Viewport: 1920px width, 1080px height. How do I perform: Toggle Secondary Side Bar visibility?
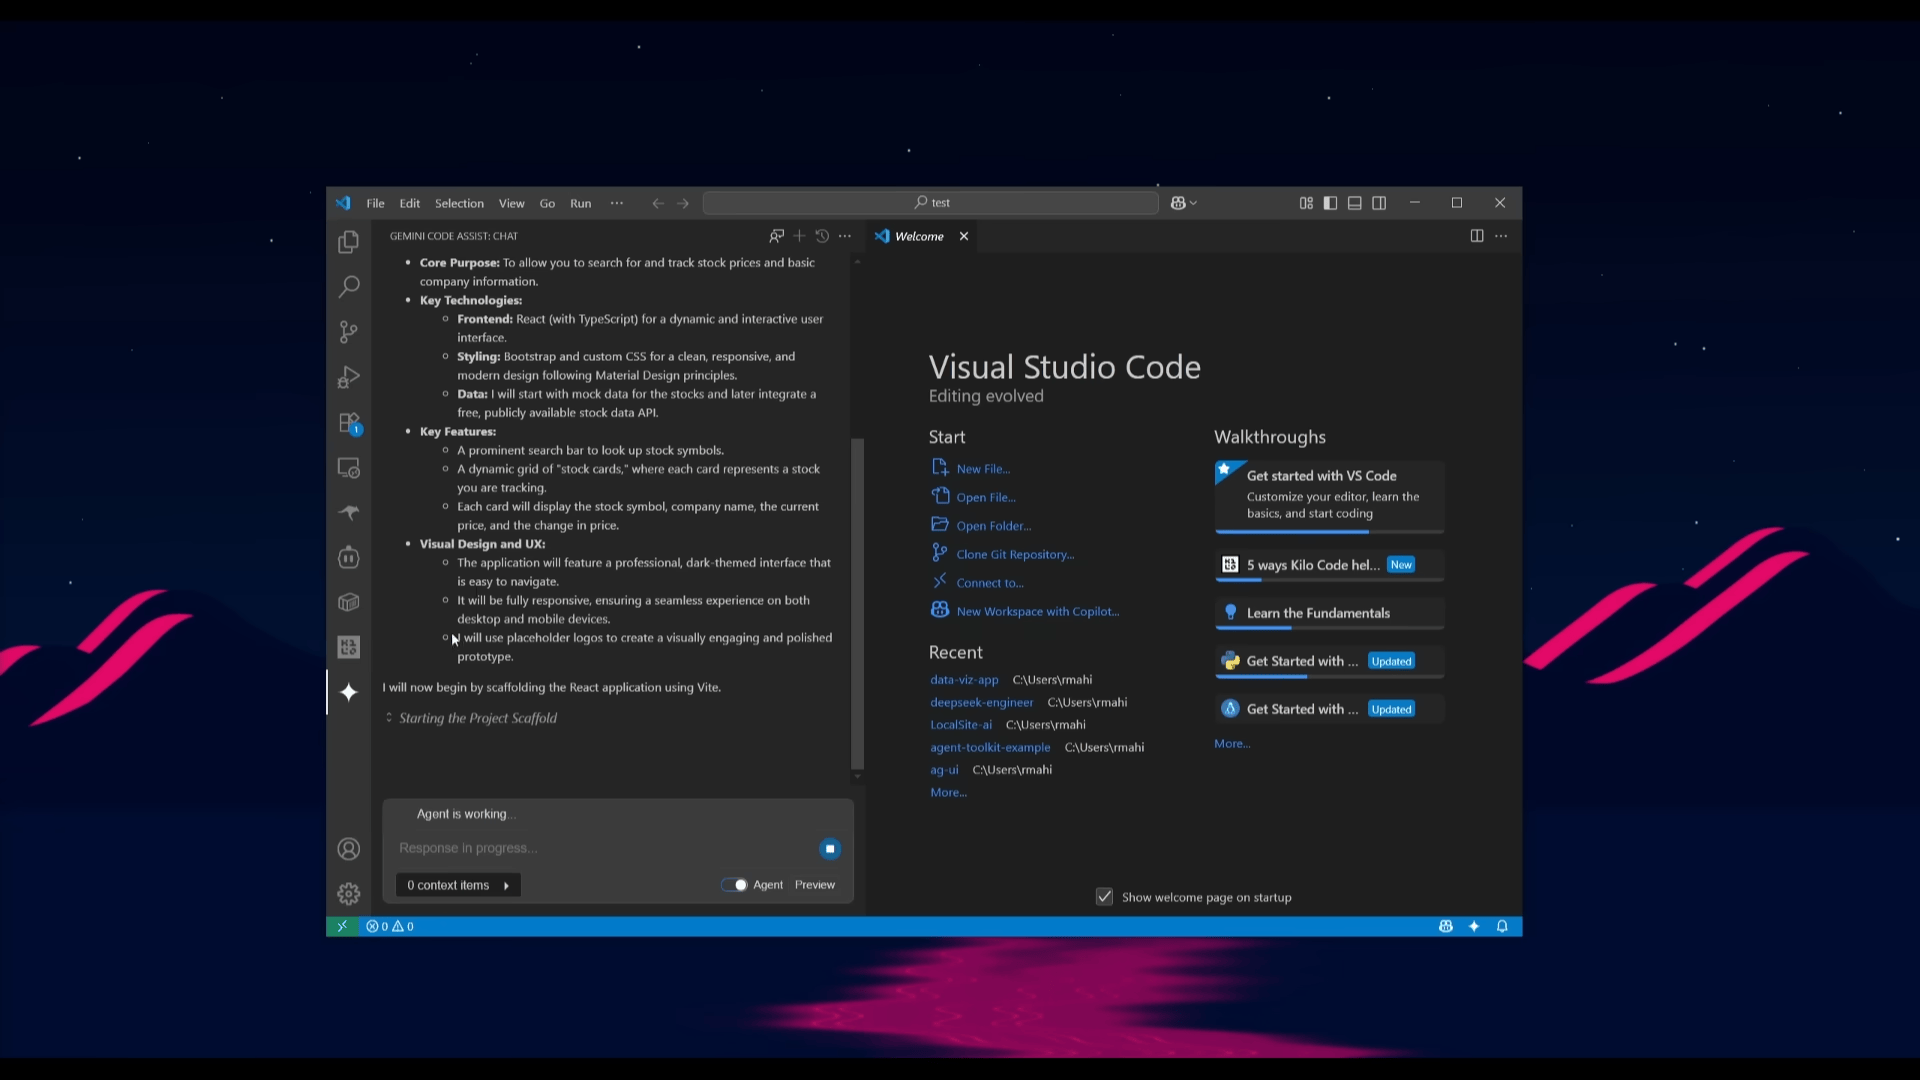[x=1379, y=203]
